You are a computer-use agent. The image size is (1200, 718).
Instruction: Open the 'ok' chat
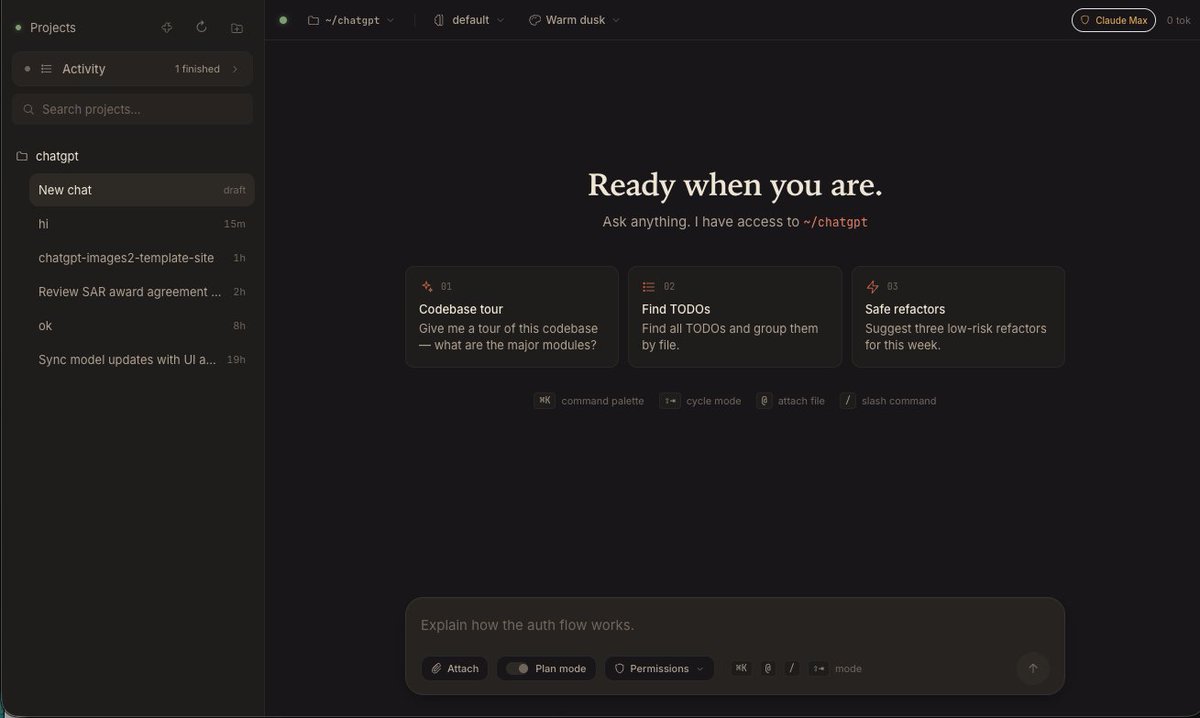point(142,326)
